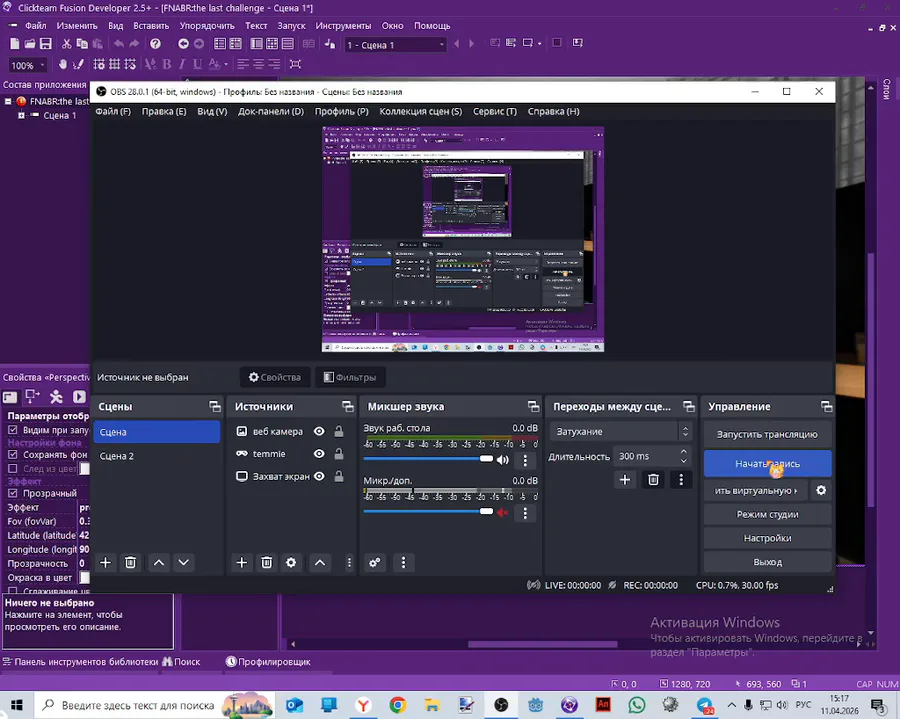This screenshot has height=719, width=900.
Task: Mute desktop audio speaker icon
Action: coord(503,460)
